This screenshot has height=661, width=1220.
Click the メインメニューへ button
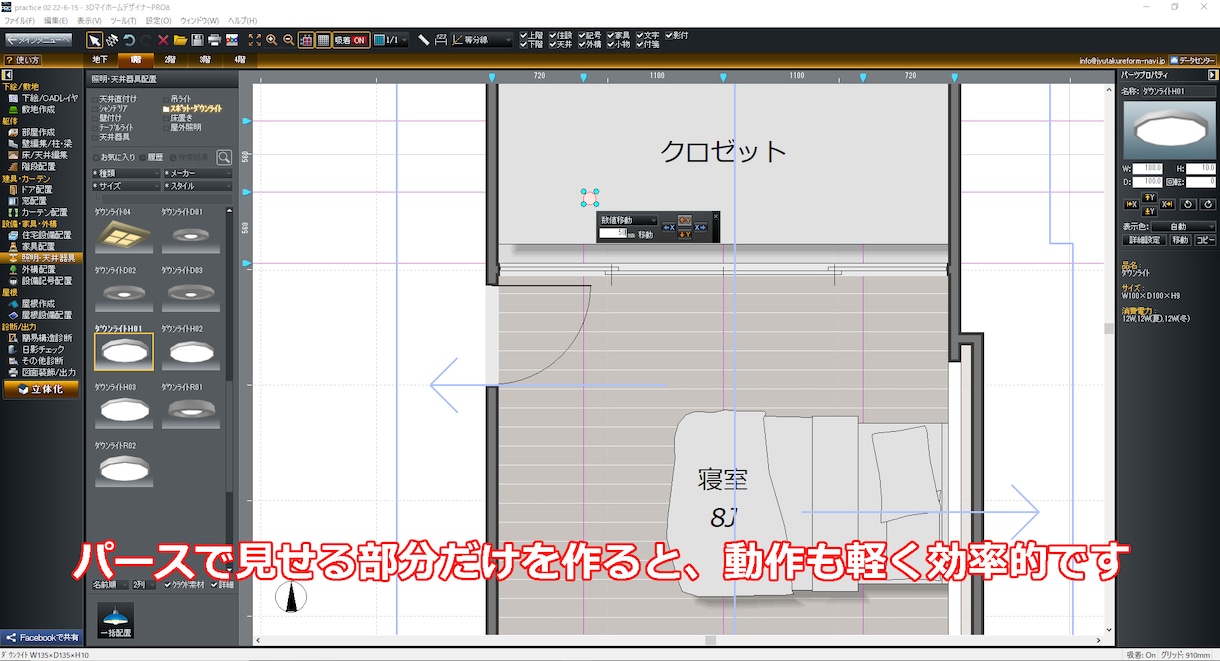[39, 40]
